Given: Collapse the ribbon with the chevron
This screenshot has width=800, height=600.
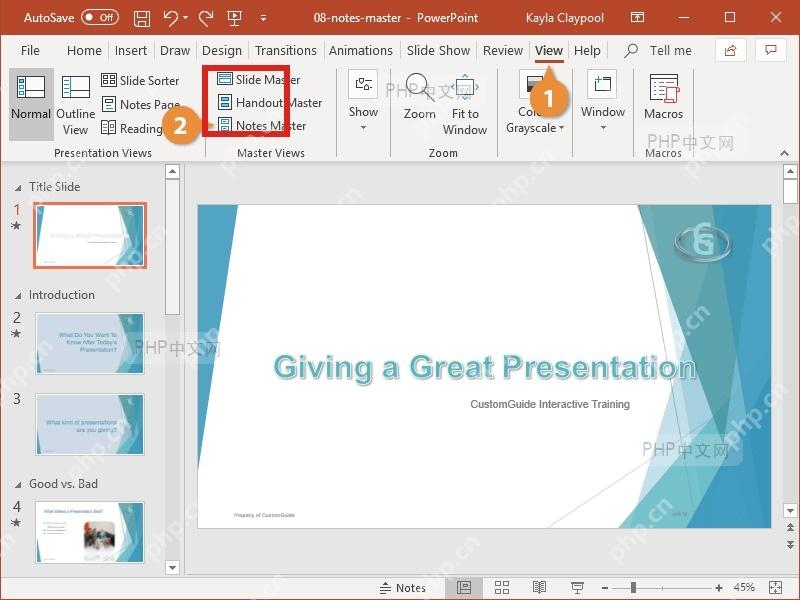Looking at the screenshot, I should coord(784,153).
